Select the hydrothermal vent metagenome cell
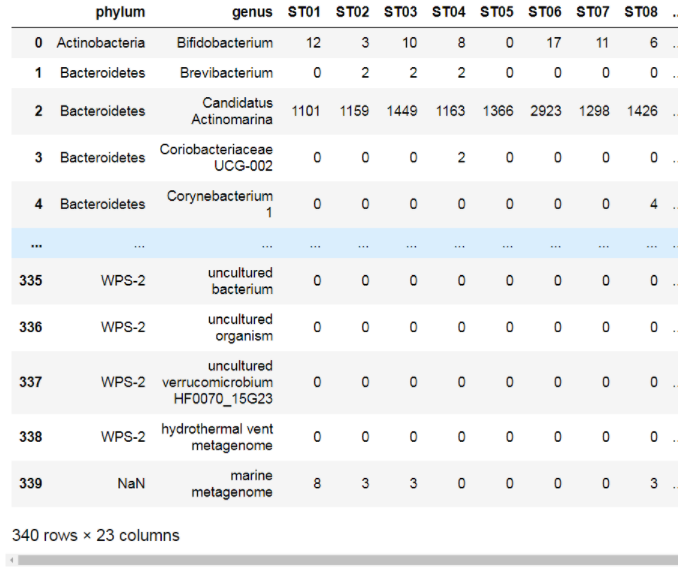The image size is (684, 573). click(x=217, y=437)
